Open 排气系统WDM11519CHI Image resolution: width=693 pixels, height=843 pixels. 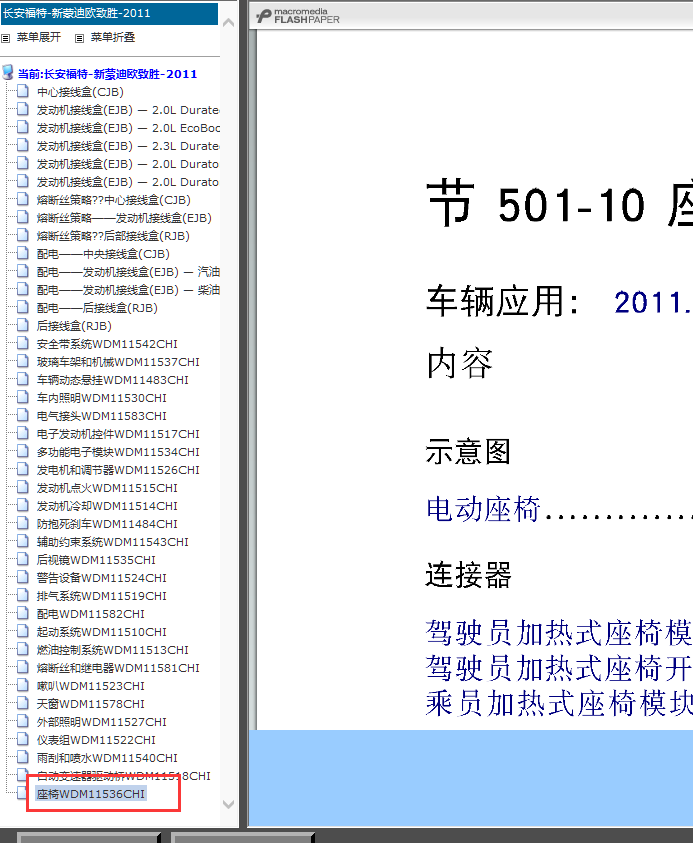click(x=102, y=596)
